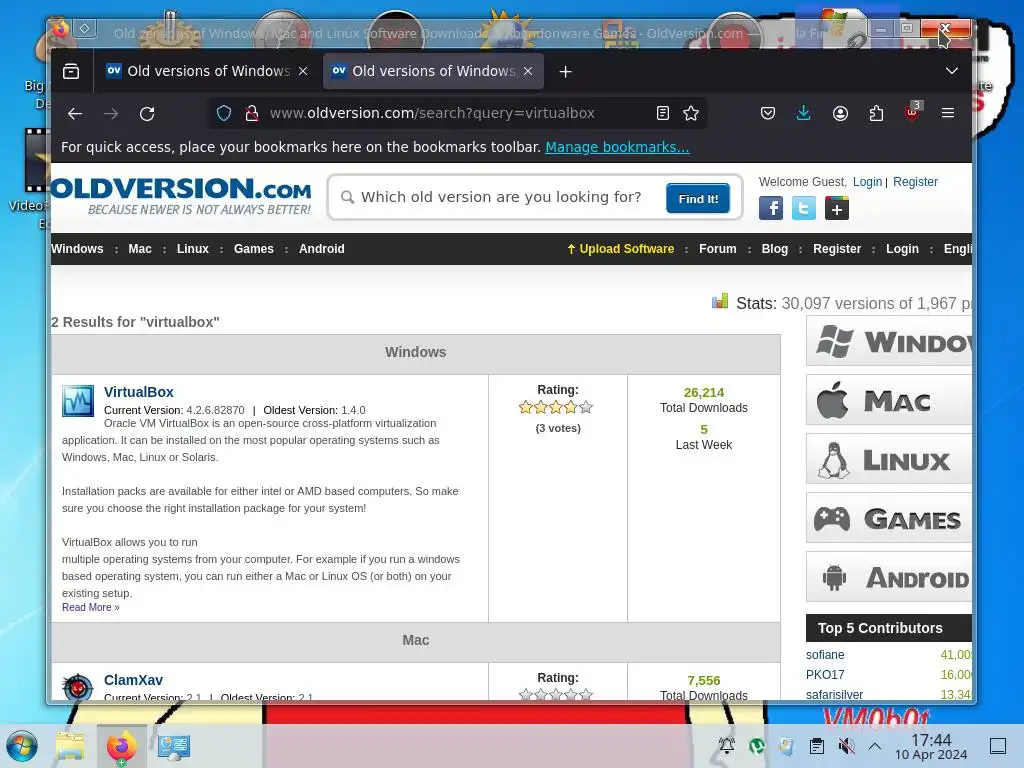This screenshot has width=1024, height=768.
Task: Reload the page with the refresh icon
Action: click(147, 114)
